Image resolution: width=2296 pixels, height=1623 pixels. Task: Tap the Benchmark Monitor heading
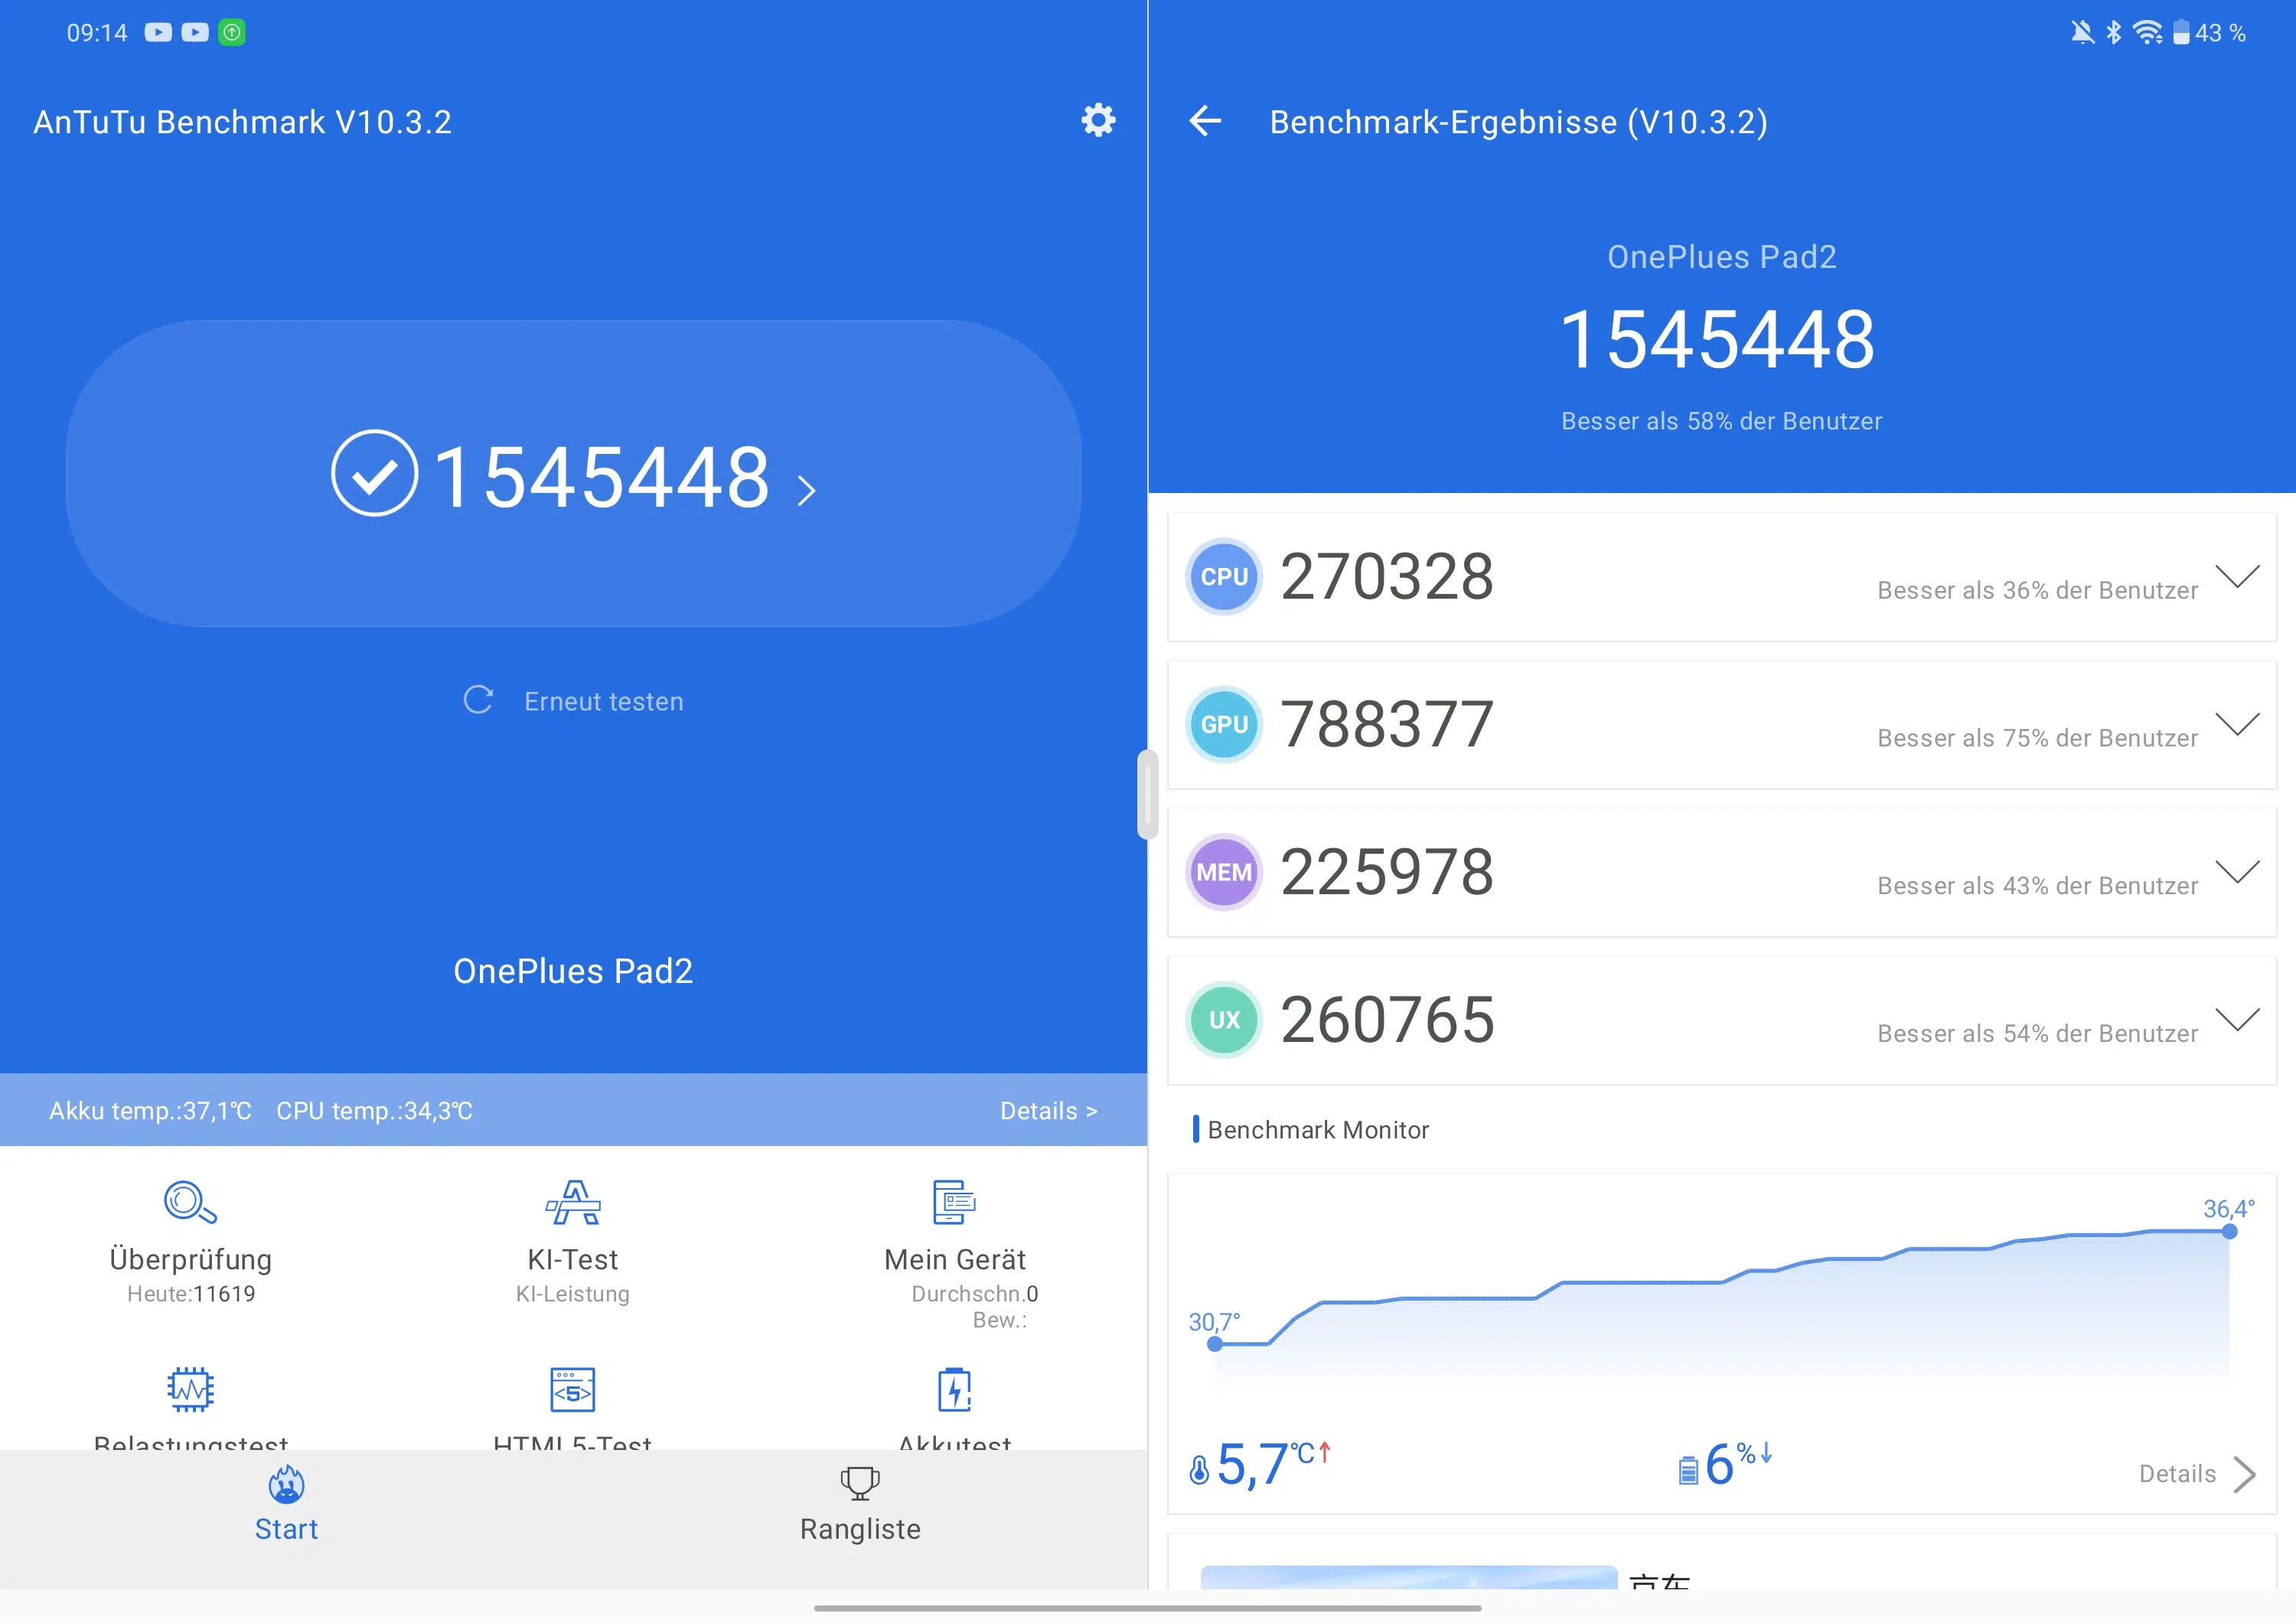pos(1318,1130)
